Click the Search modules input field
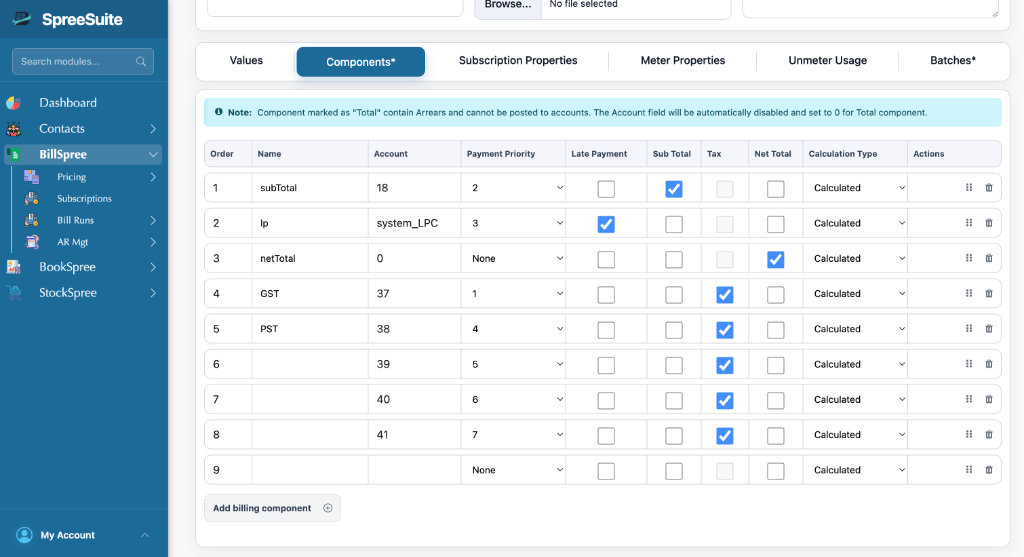This screenshot has width=1024, height=557. (83, 61)
